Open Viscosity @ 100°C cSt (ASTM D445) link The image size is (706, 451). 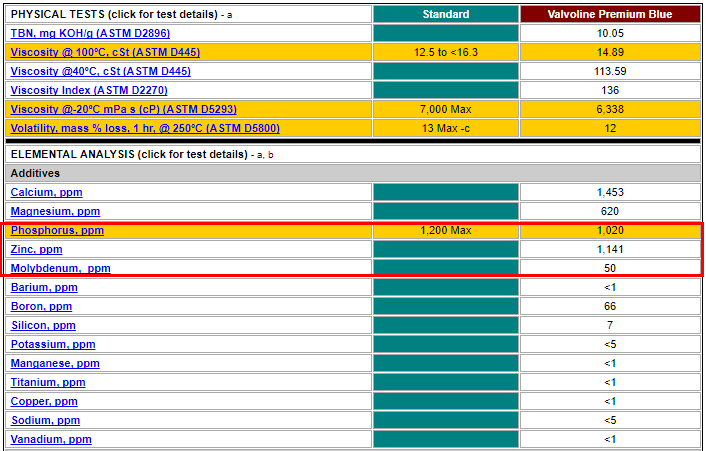tap(105, 52)
